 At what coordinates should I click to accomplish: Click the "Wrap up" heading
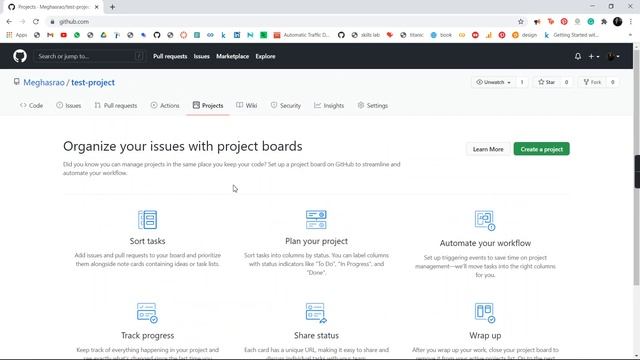click(x=485, y=336)
